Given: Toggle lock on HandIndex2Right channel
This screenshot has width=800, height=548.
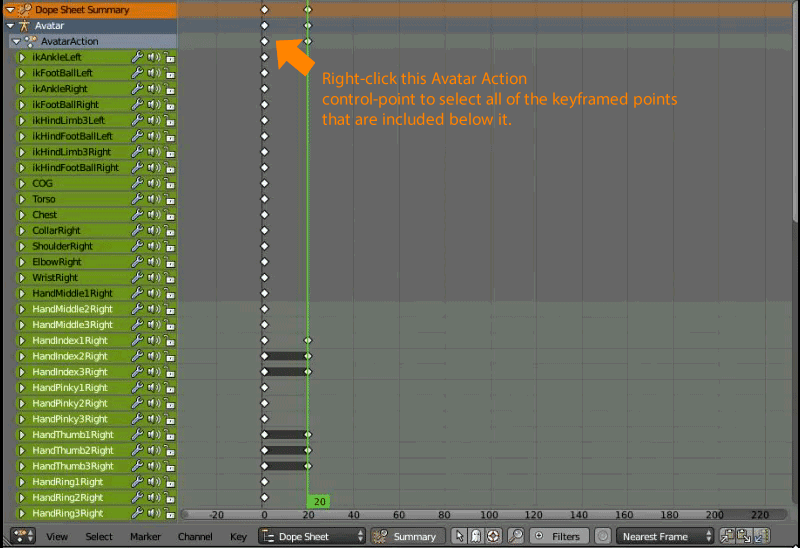Looking at the screenshot, I should click(x=169, y=356).
